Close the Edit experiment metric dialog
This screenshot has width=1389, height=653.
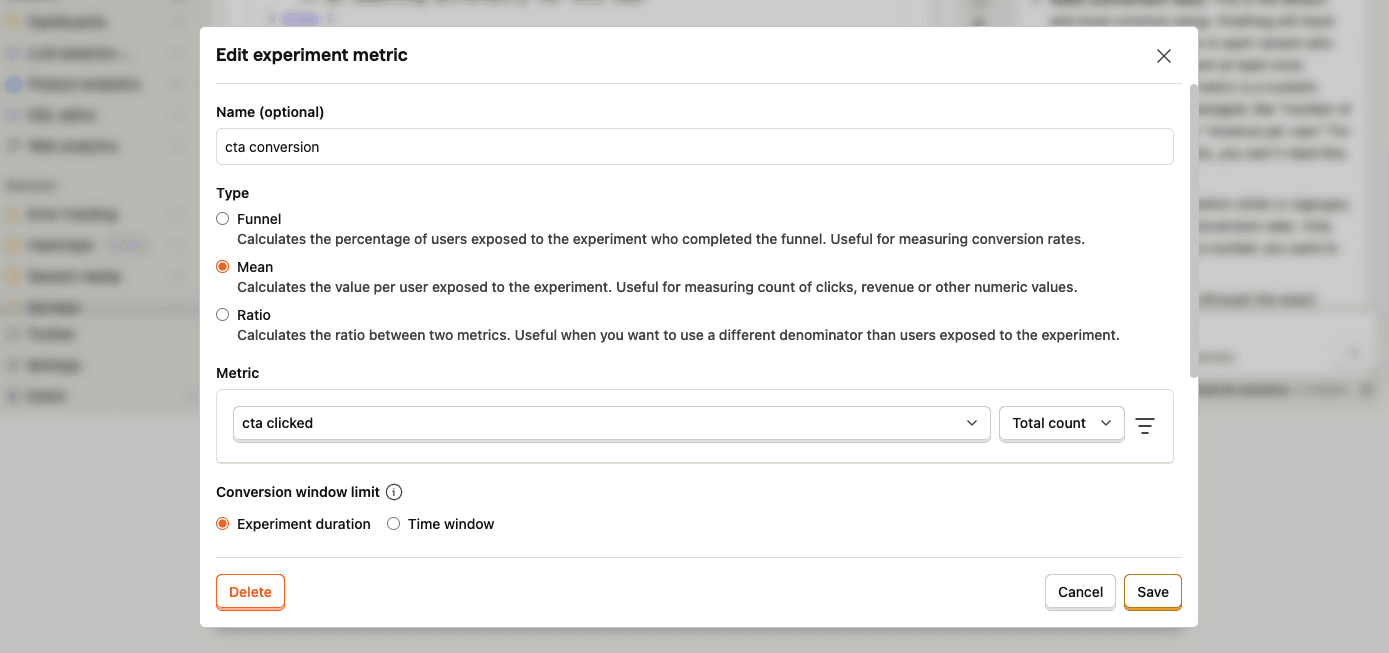click(1163, 56)
